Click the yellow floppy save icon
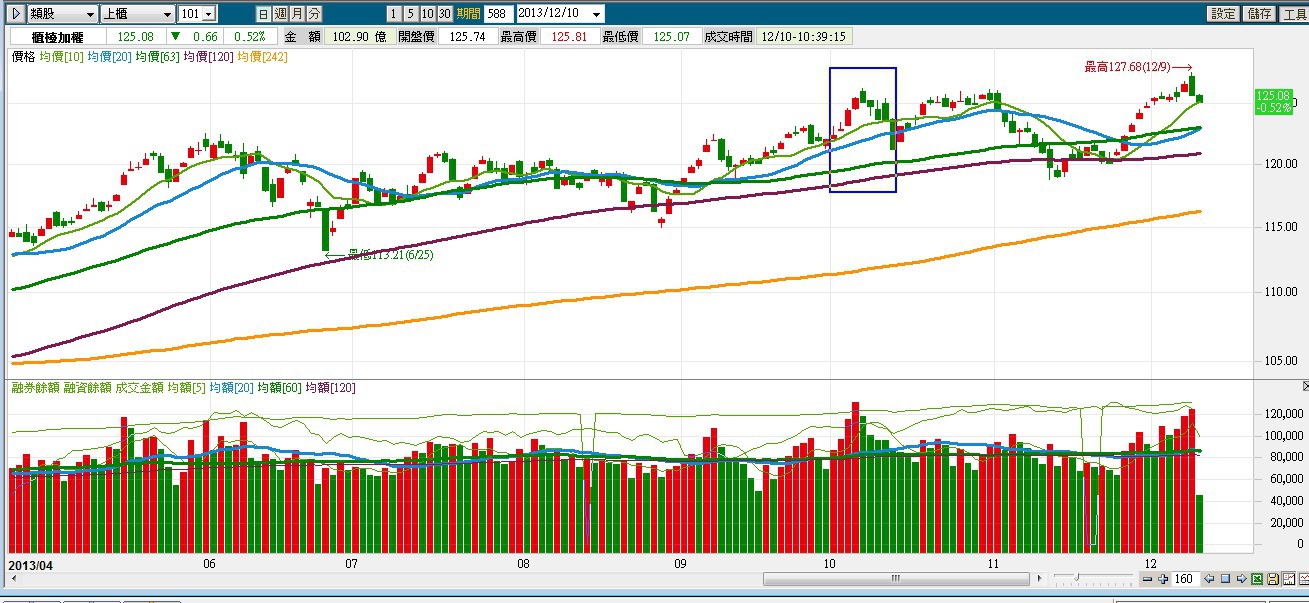 (x=1272, y=579)
